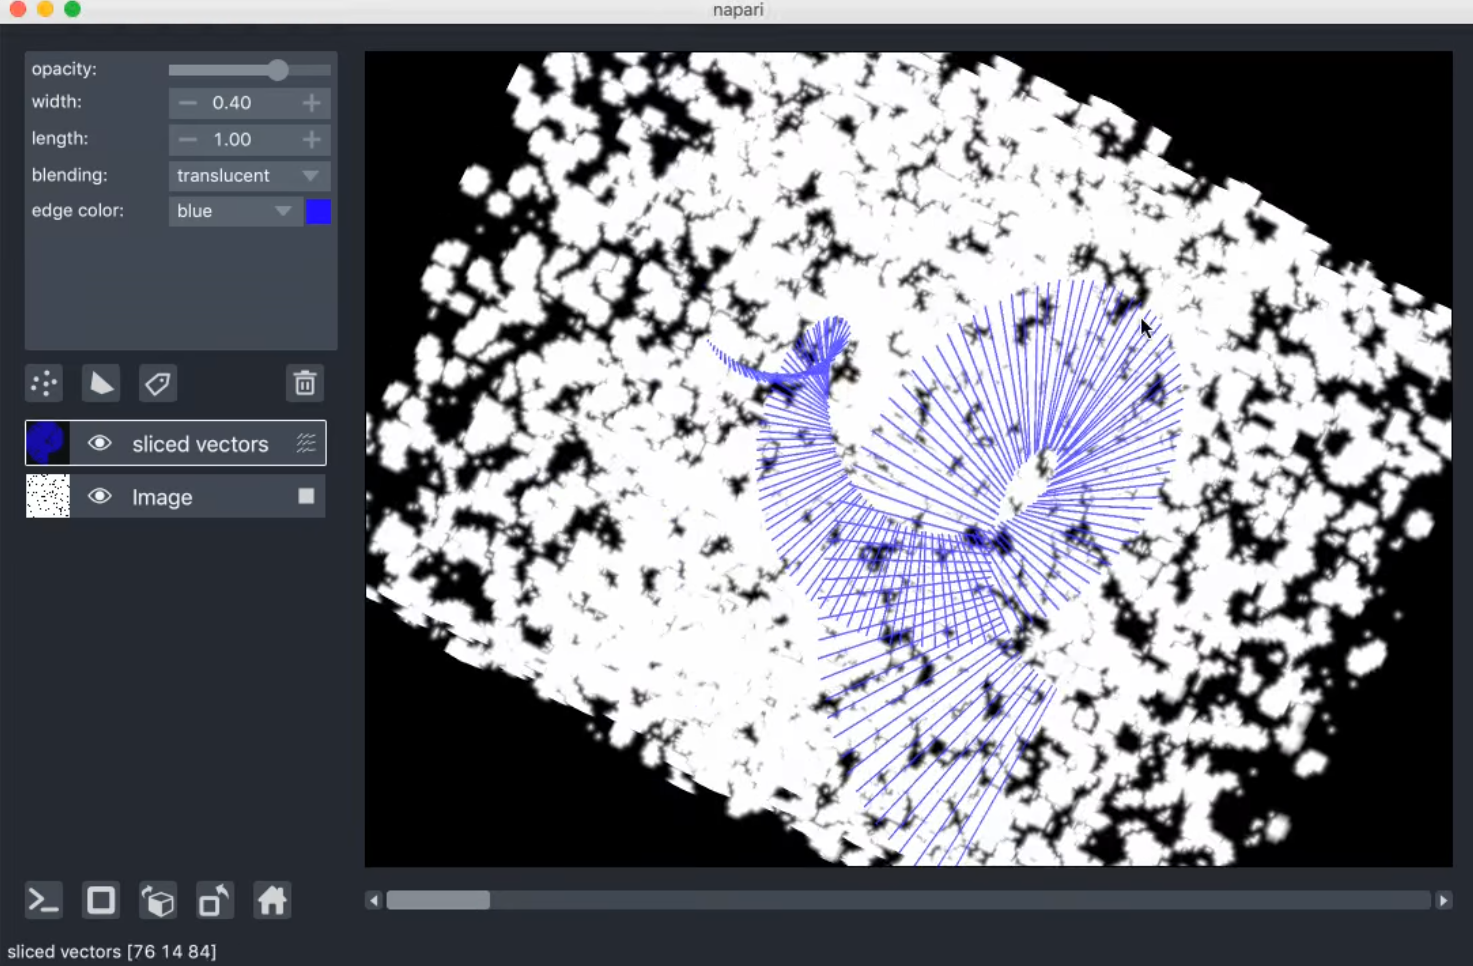Increase width with the plus button
This screenshot has width=1473, height=966.
coord(310,103)
